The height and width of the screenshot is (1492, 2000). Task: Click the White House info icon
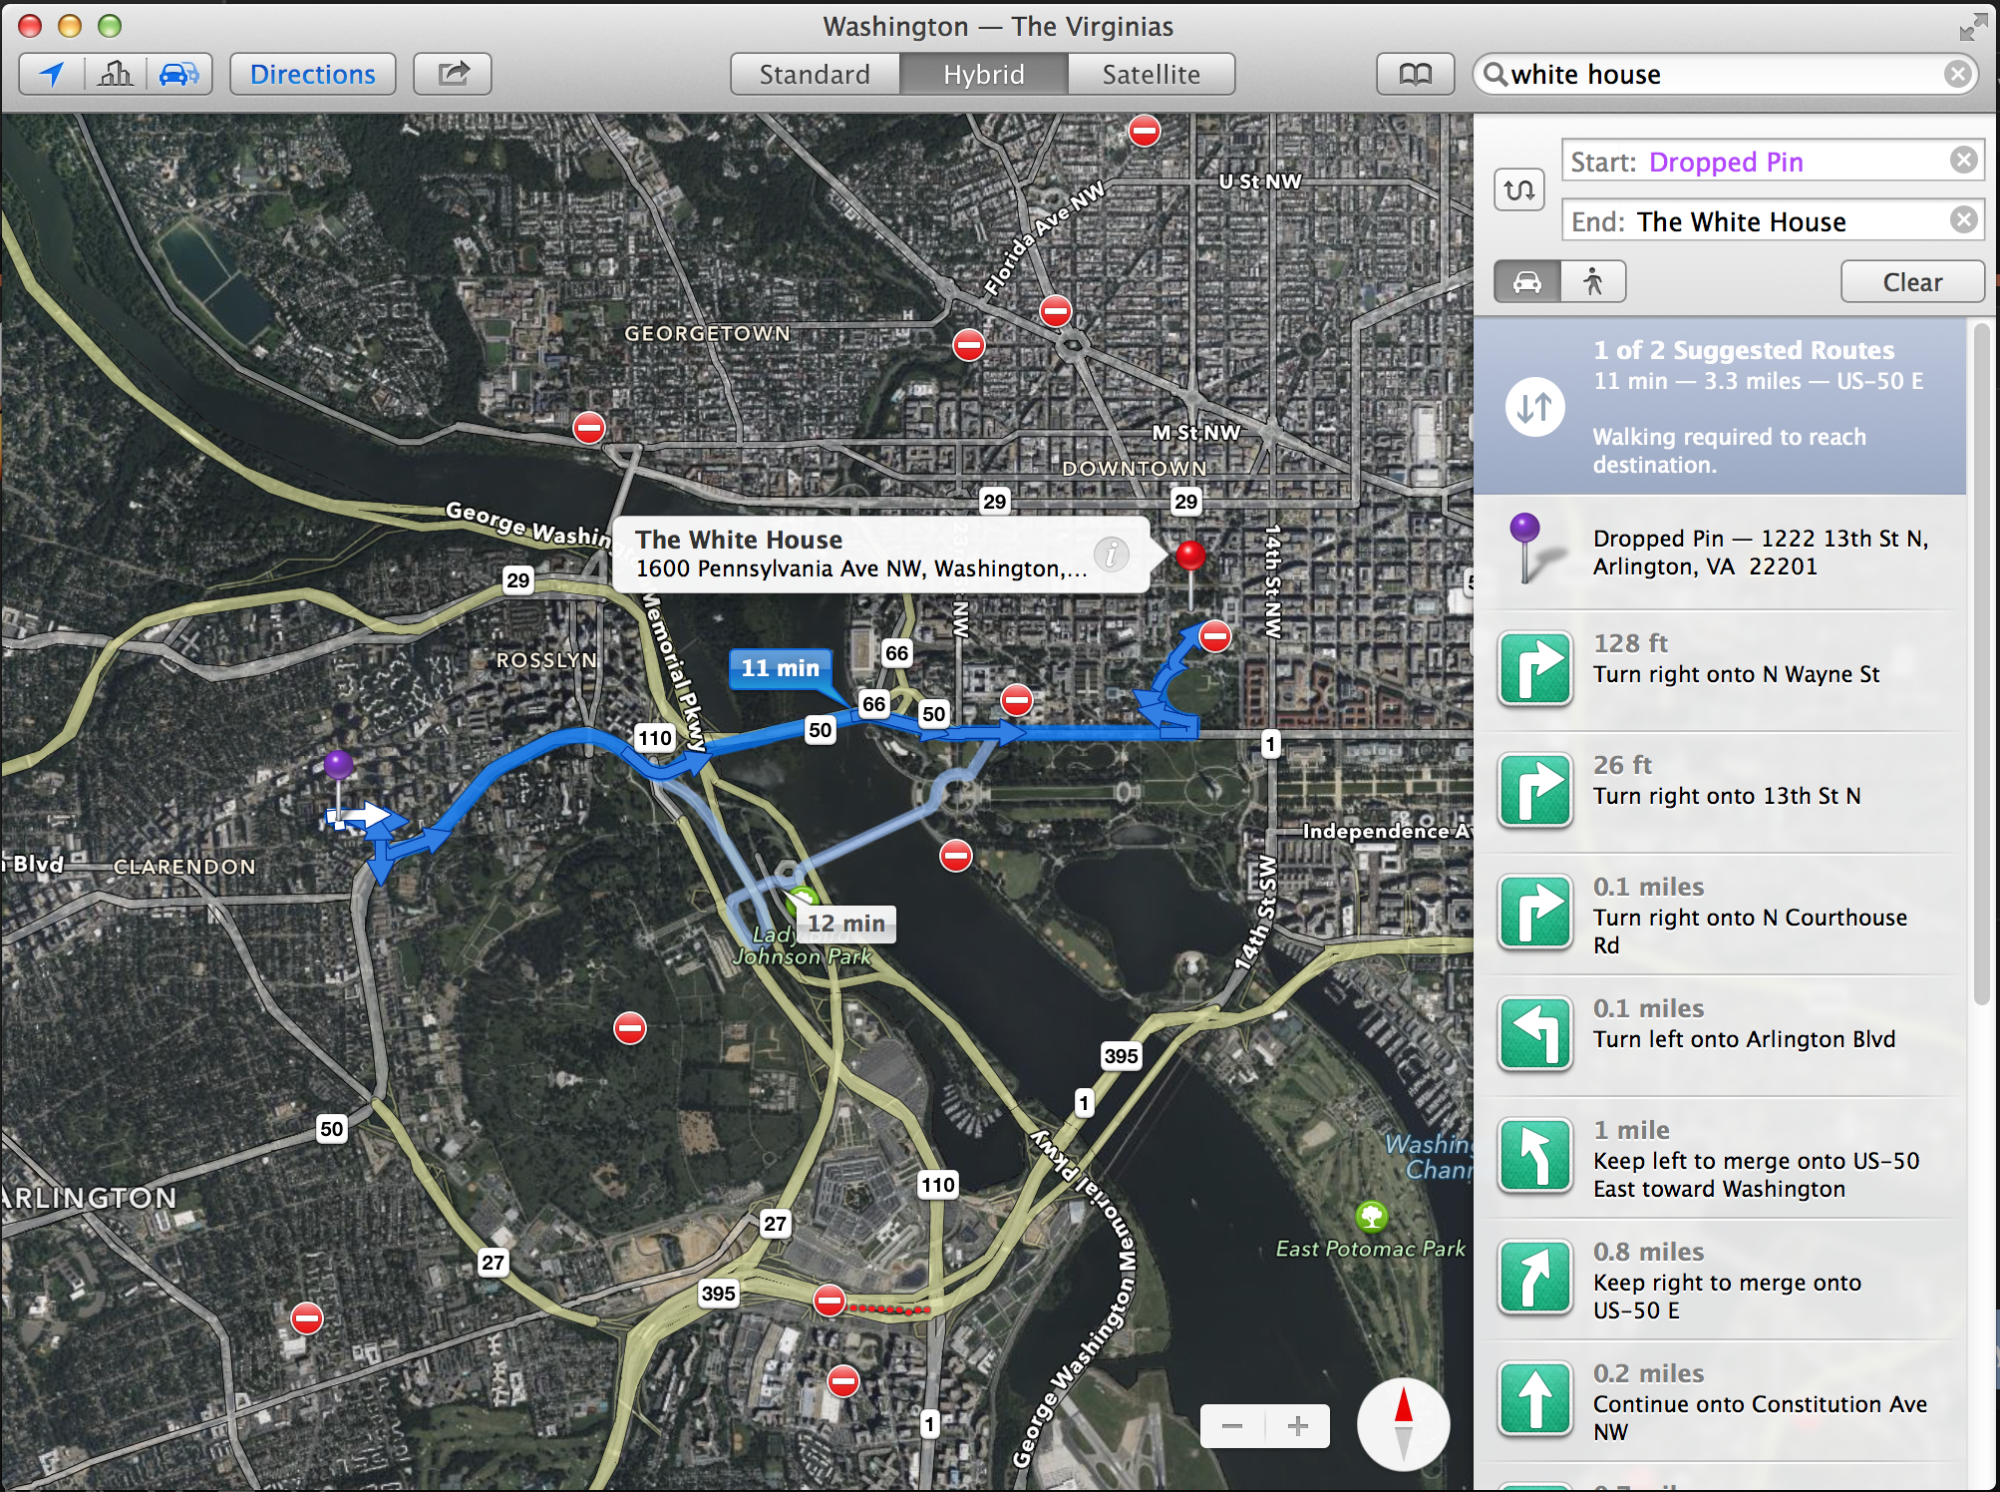click(1111, 554)
